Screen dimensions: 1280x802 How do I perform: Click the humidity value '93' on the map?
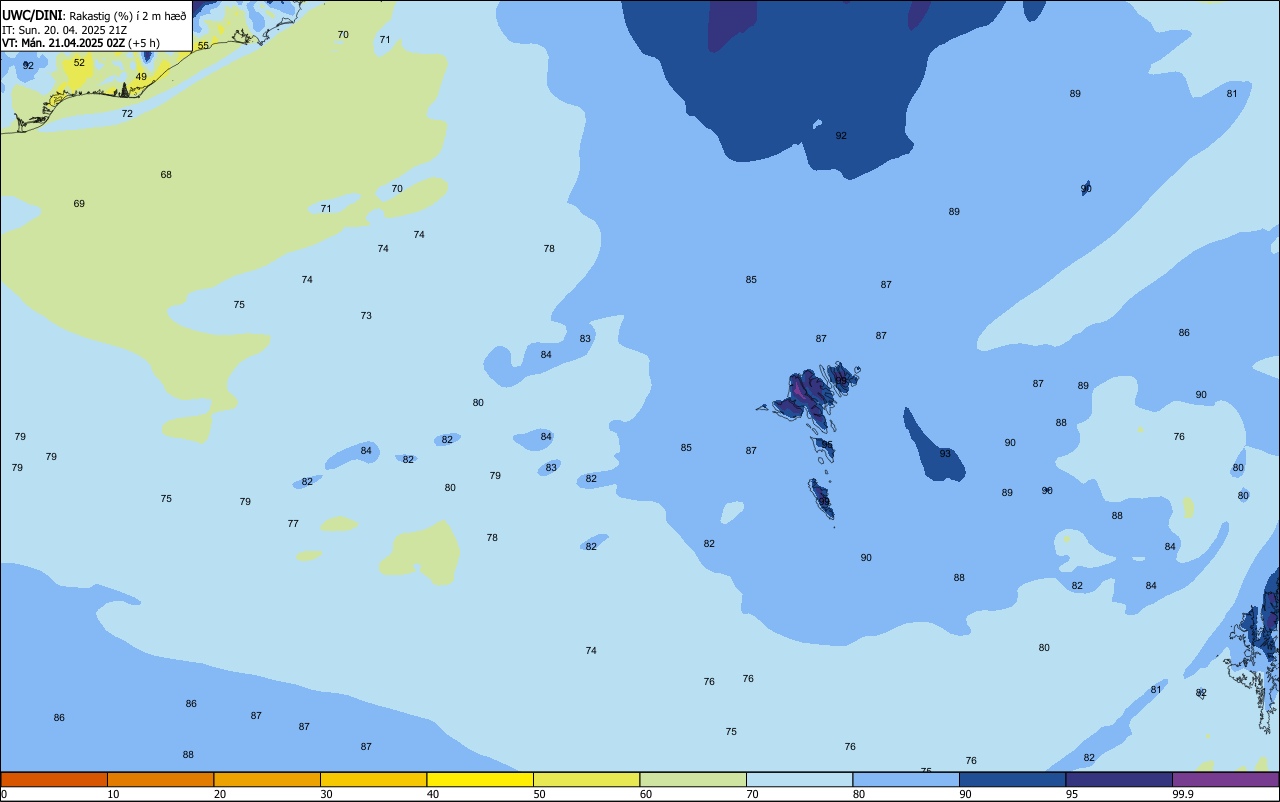[x=945, y=454]
